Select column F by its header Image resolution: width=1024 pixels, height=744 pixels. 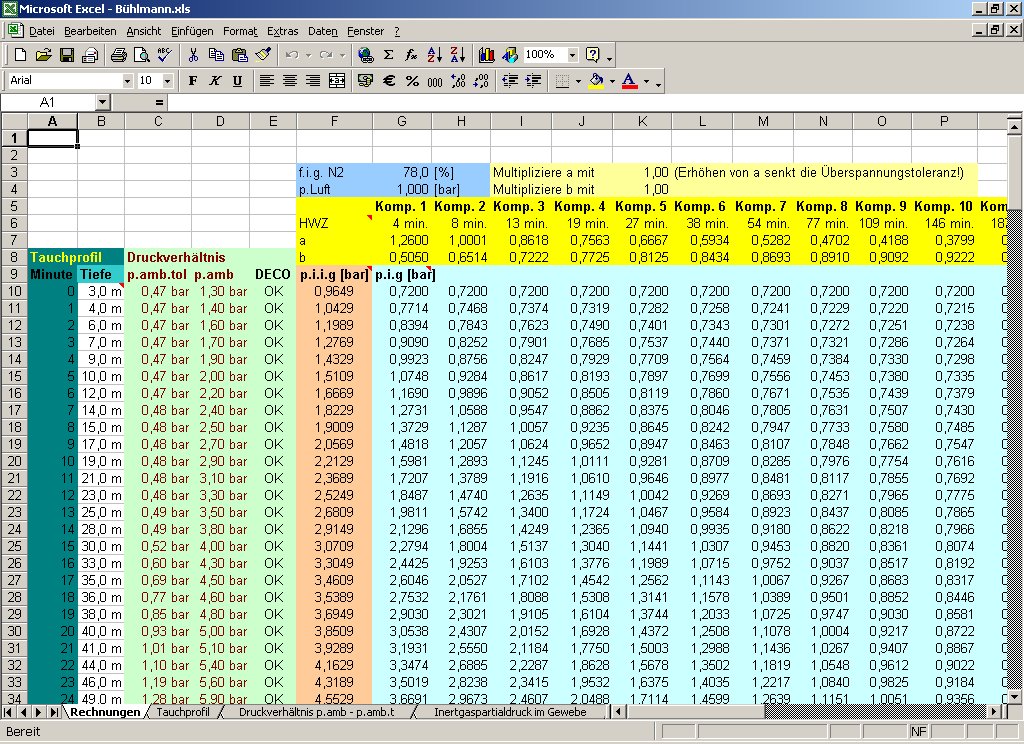point(334,121)
